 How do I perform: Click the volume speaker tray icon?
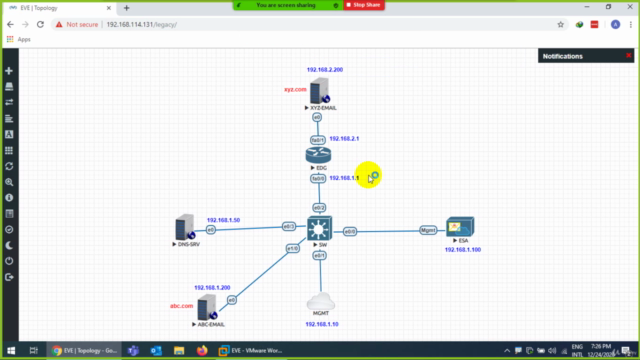click(x=552, y=351)
